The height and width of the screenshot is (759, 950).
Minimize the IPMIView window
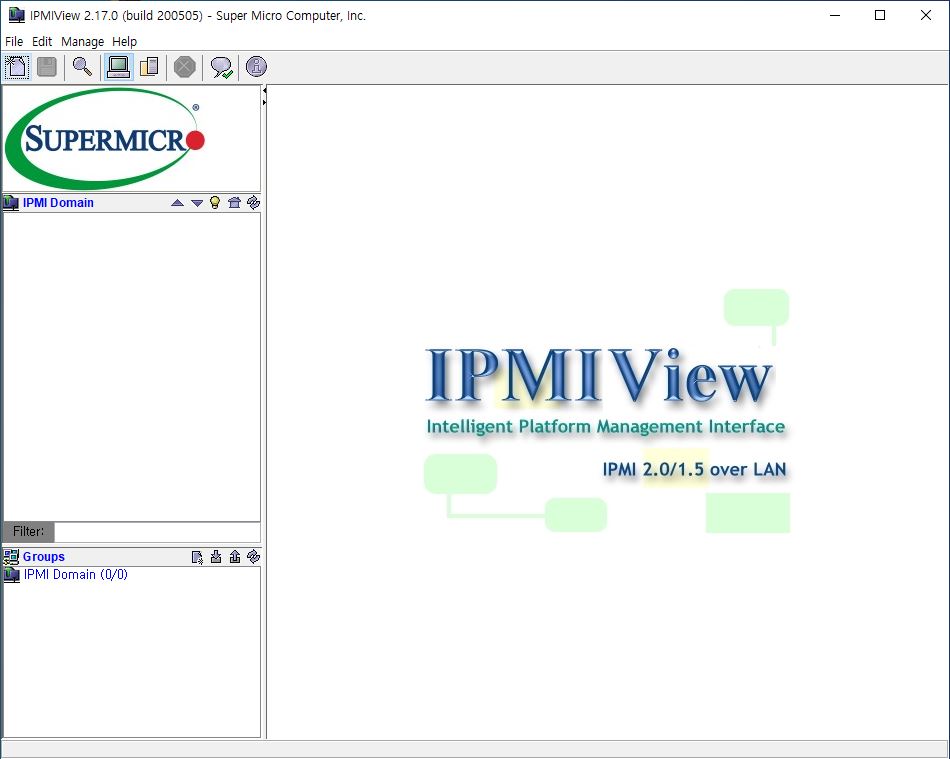[x=835, y=15]
